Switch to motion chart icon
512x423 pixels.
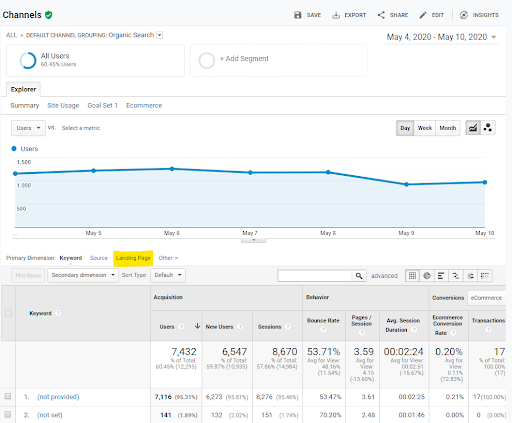488,128
